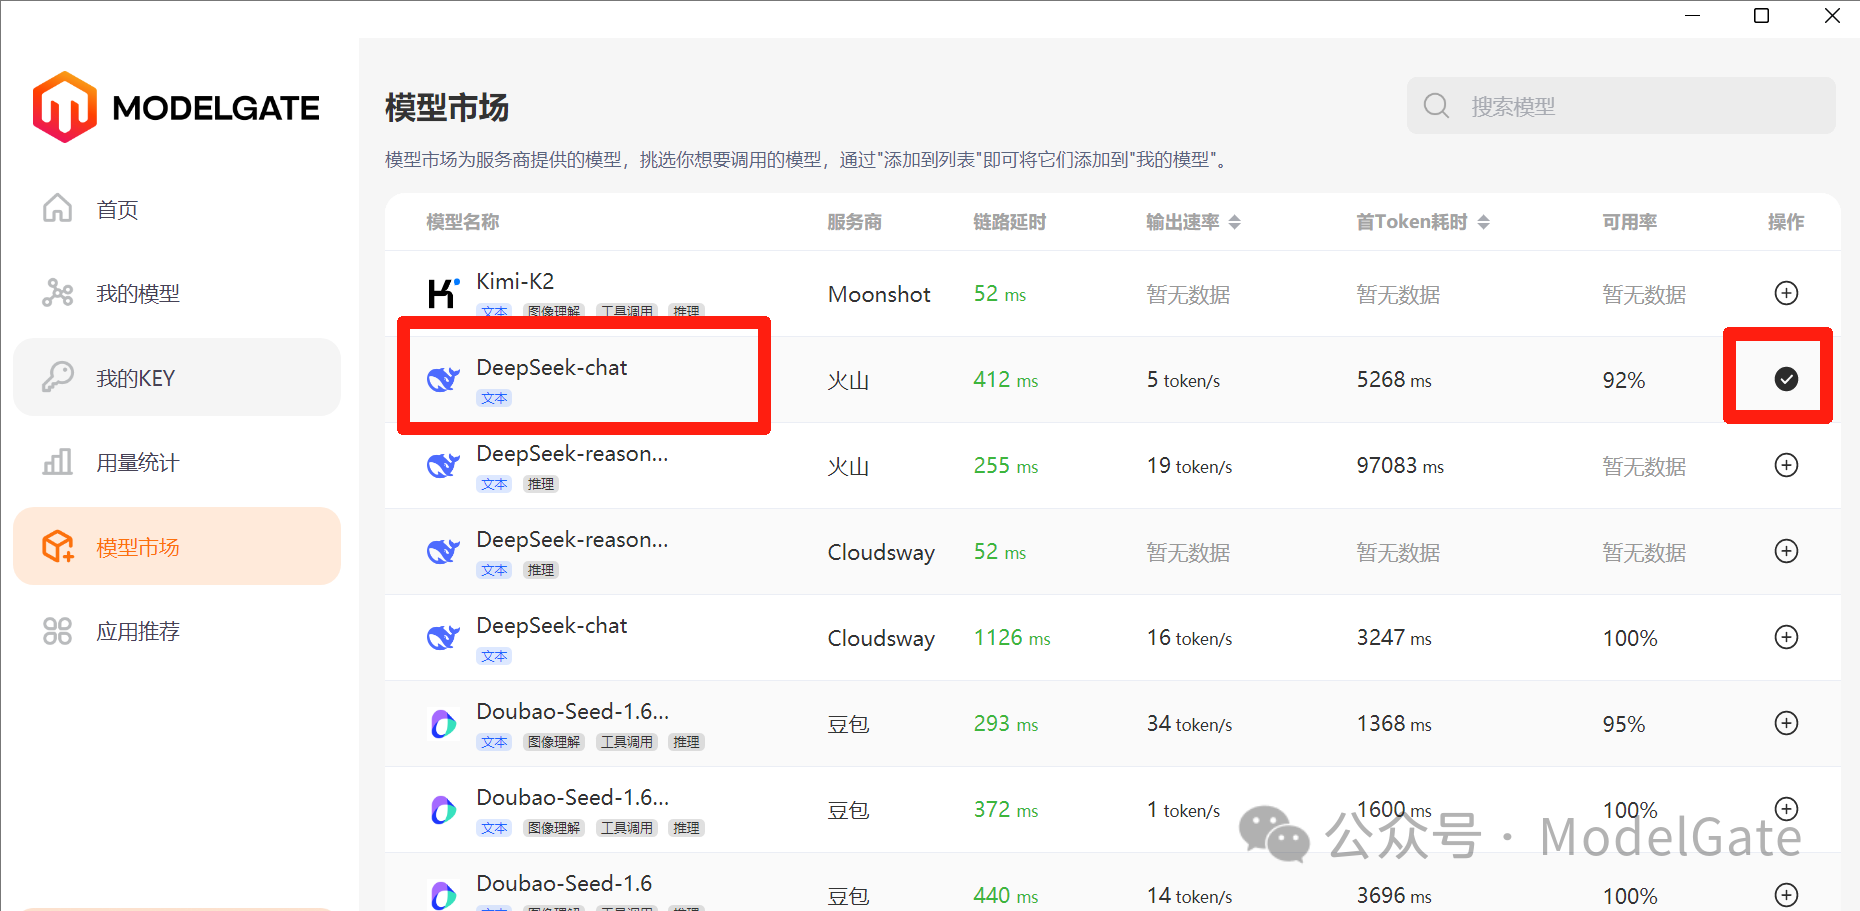
Task: Click the search magnifier icon
Action: pos(1437,105)
